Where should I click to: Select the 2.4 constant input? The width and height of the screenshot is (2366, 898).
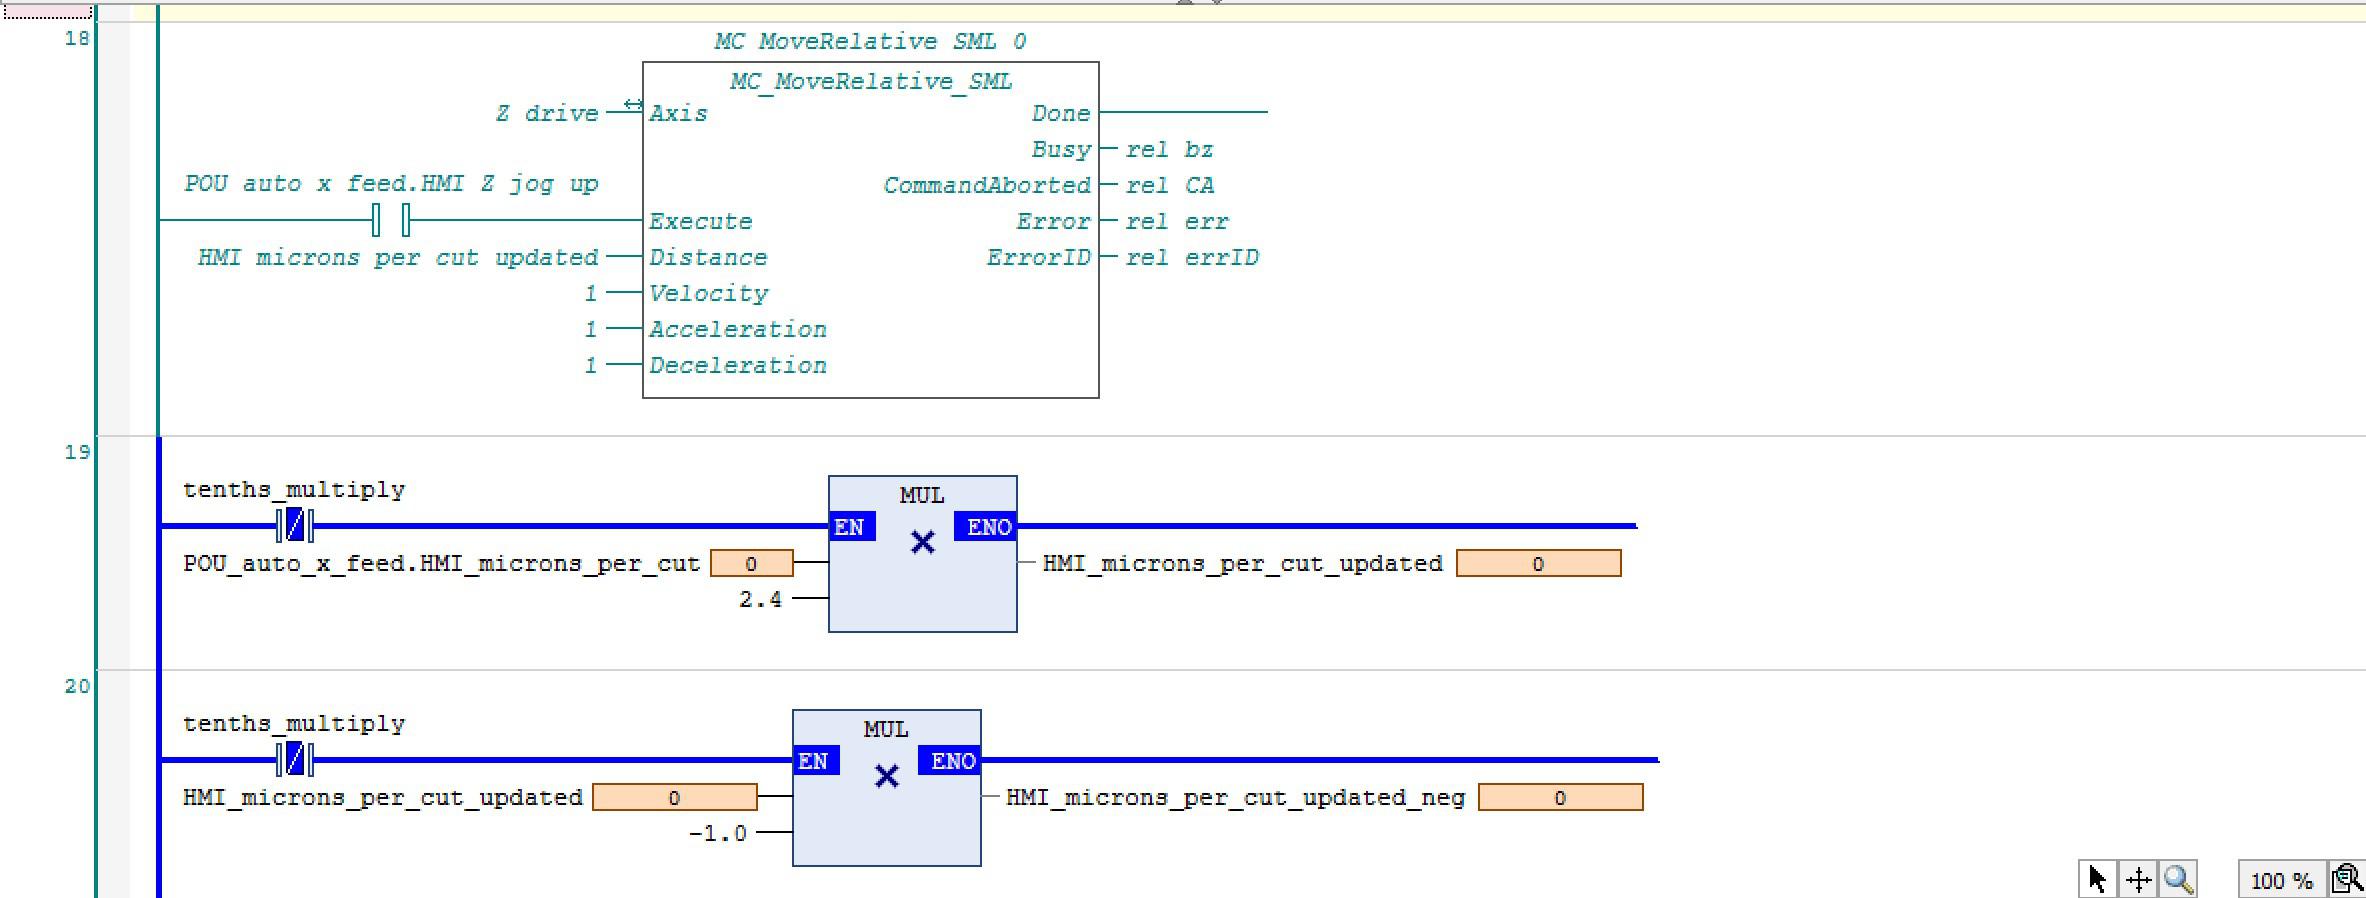[760, 599]
